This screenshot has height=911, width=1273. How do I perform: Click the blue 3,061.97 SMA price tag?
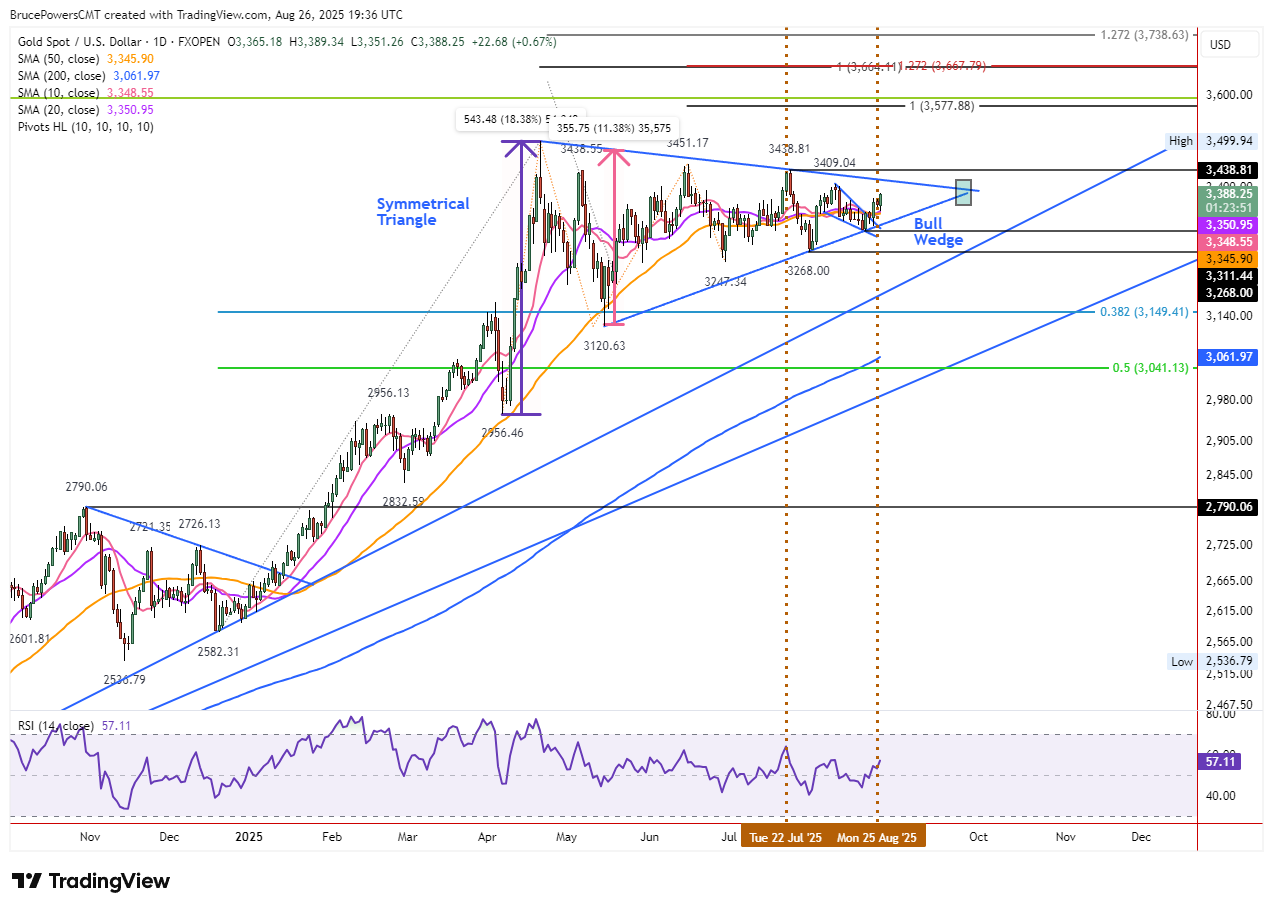[1229, 357]
